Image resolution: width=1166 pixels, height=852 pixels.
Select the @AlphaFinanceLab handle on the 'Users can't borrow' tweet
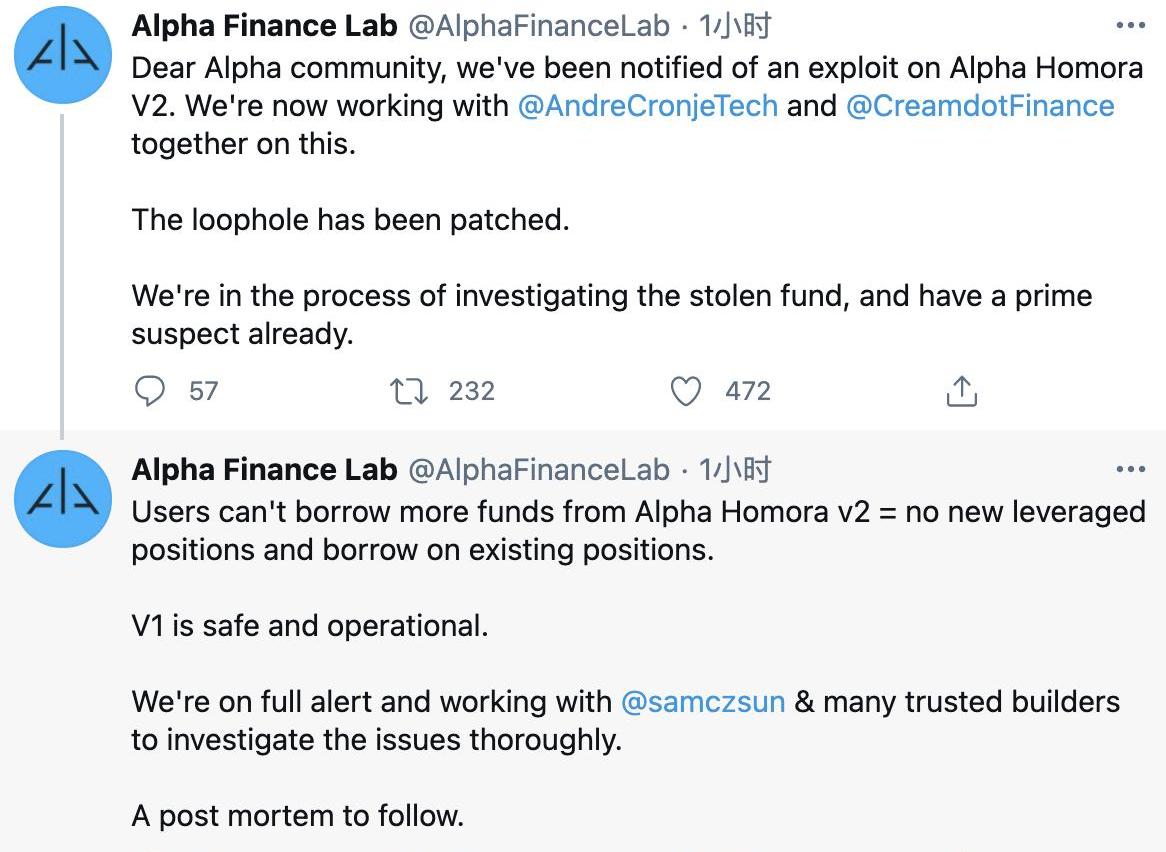pyautogui.click(x=538, y=469)
